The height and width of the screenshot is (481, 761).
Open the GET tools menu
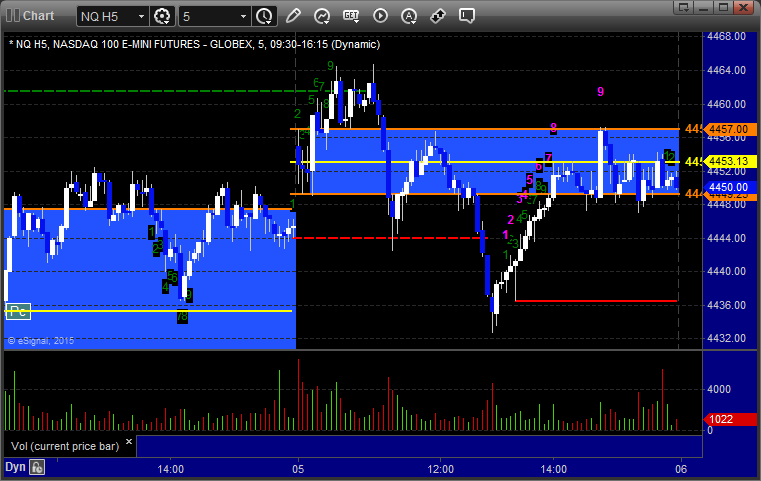click(x=351, y=16)
